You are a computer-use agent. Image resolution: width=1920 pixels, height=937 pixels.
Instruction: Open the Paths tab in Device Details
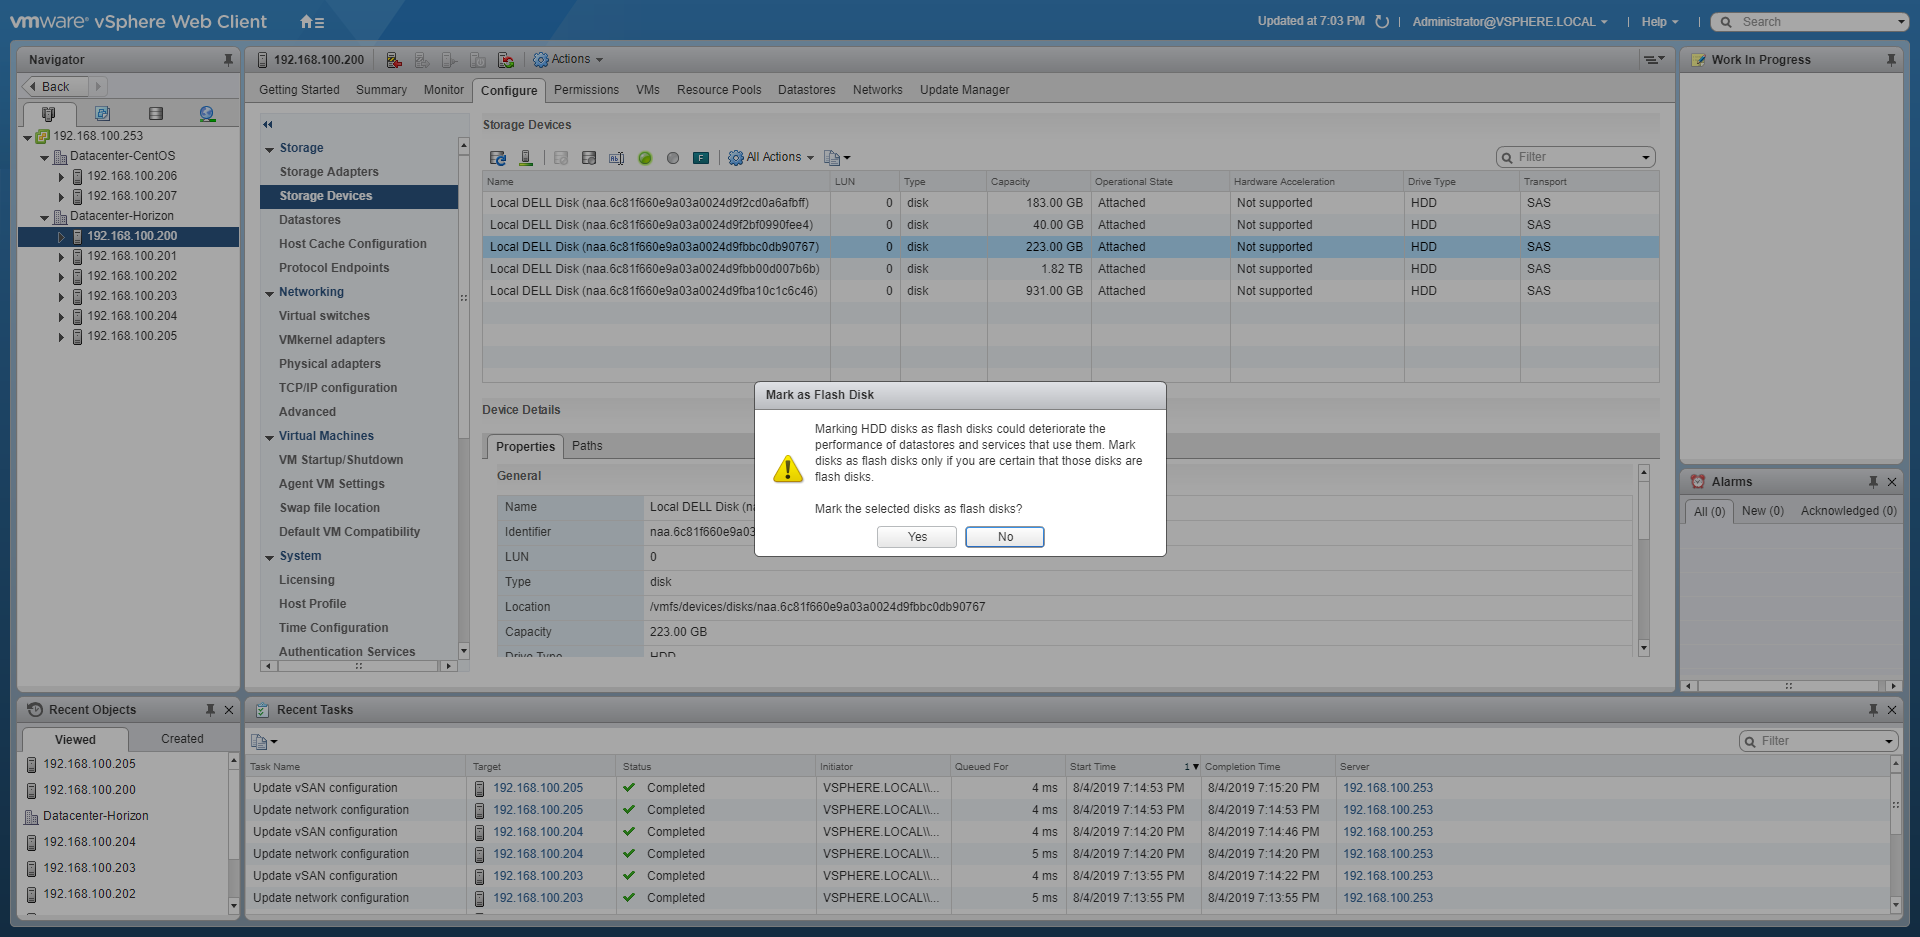point(587,446)
